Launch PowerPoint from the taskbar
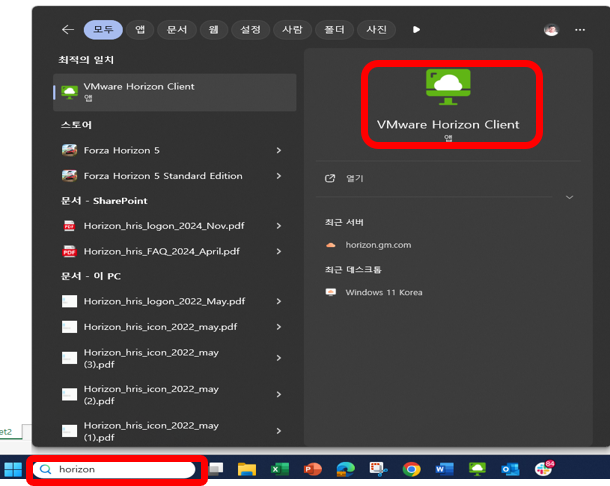 point(312,469)
